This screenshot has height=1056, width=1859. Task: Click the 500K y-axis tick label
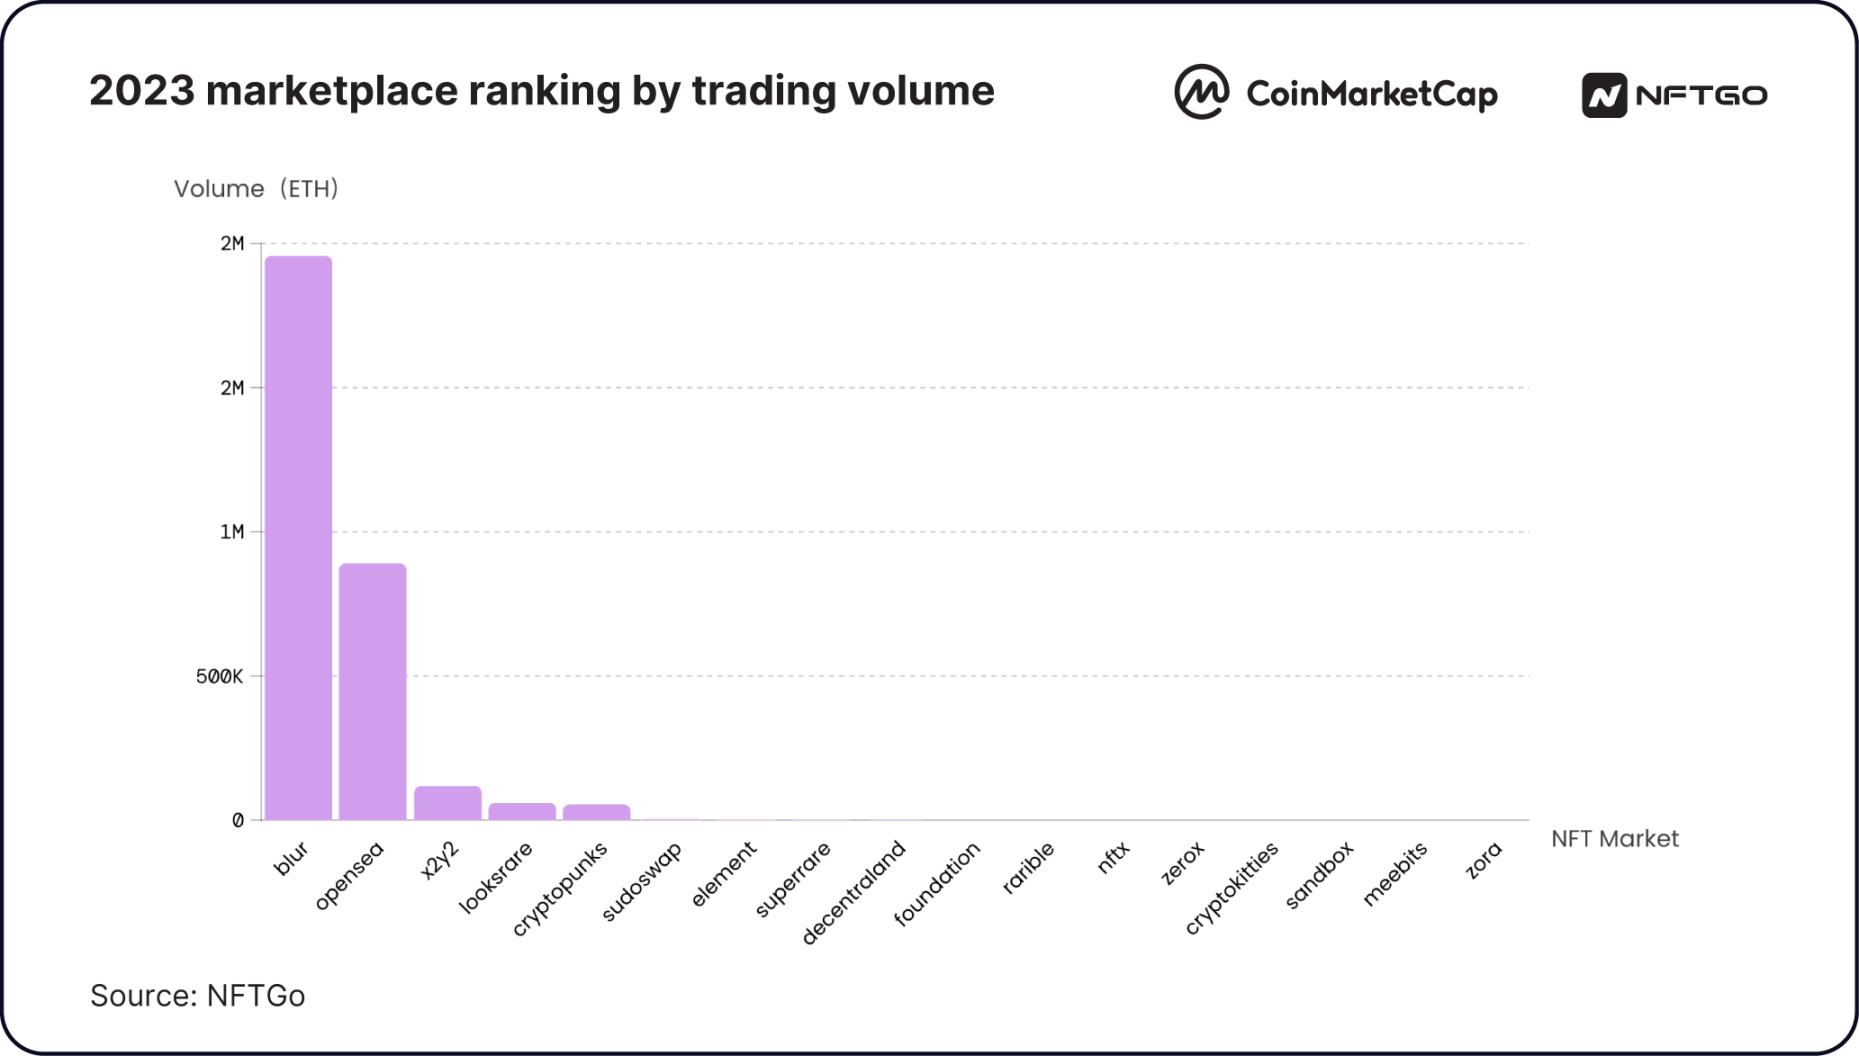click(219, 677)
